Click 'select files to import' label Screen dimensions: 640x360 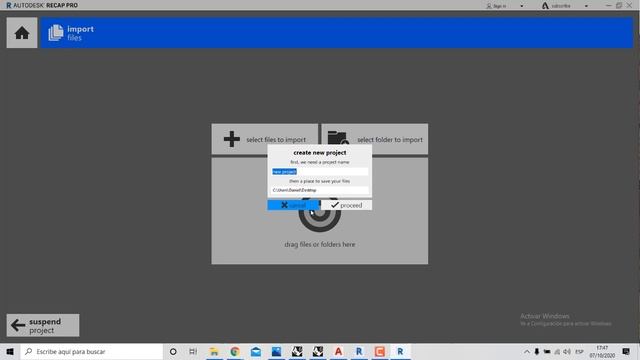[x=276, y=140]
